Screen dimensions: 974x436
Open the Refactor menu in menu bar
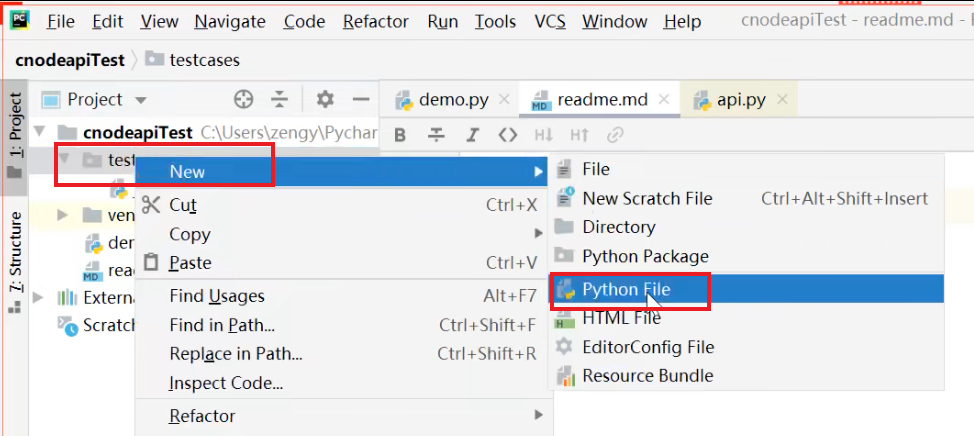(x=376, y=22)
